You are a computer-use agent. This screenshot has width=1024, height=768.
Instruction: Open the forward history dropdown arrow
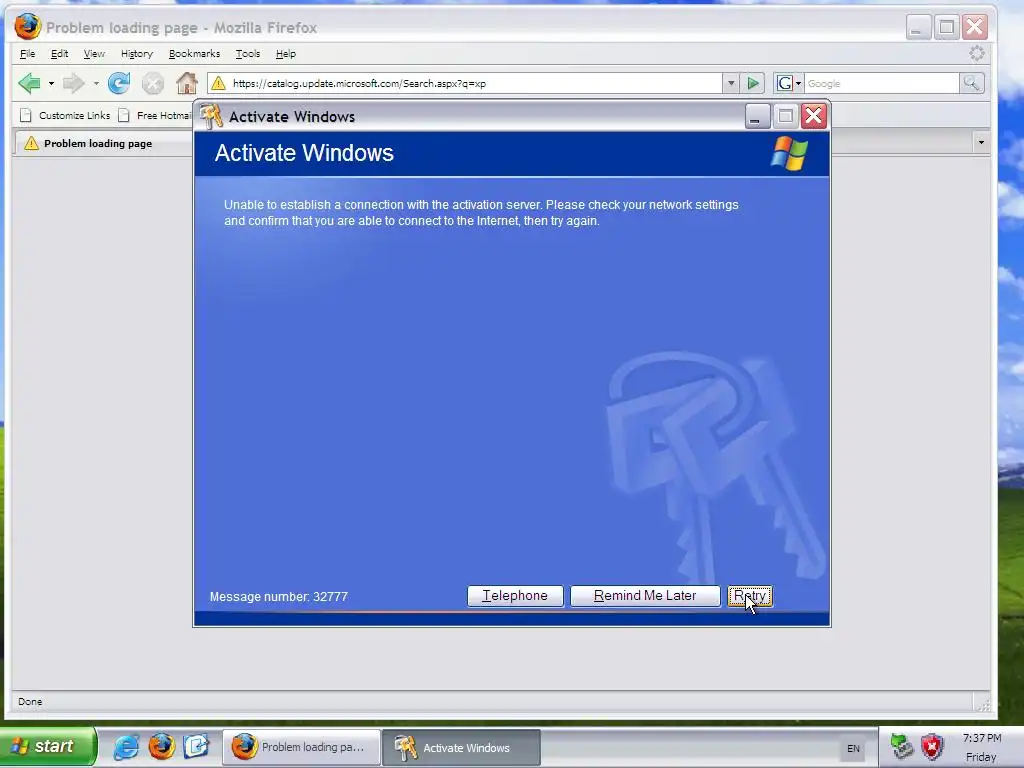pyautogui.click(x=96, y=84)
